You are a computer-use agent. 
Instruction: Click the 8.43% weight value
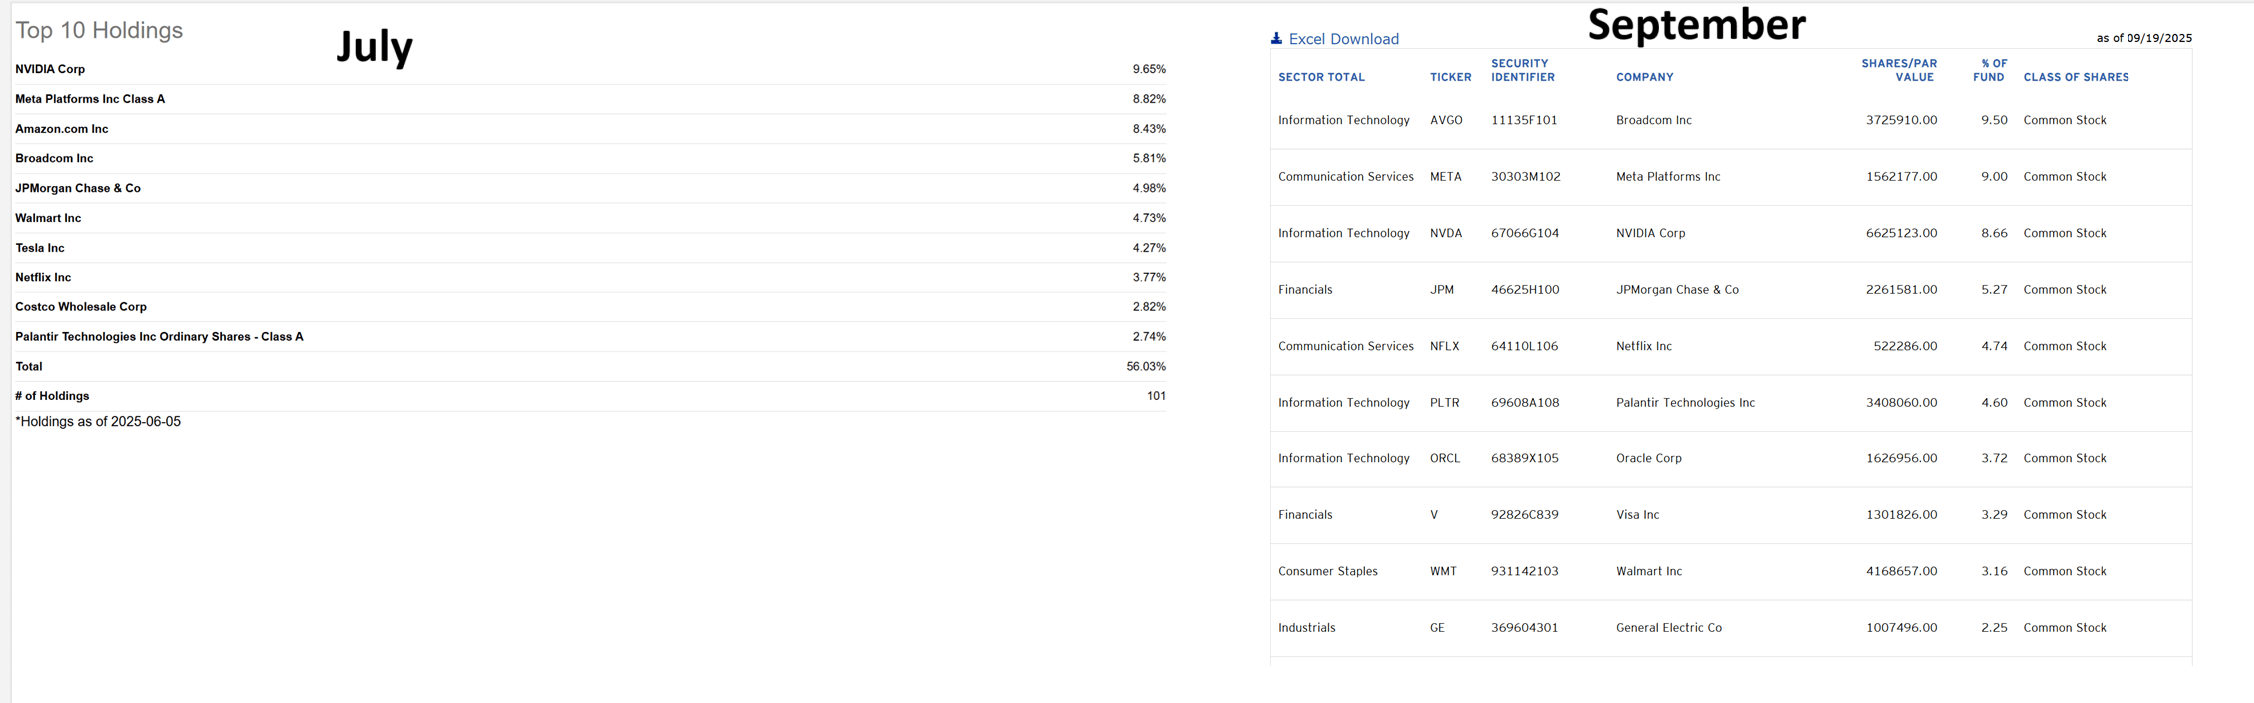pos(1149,129)
